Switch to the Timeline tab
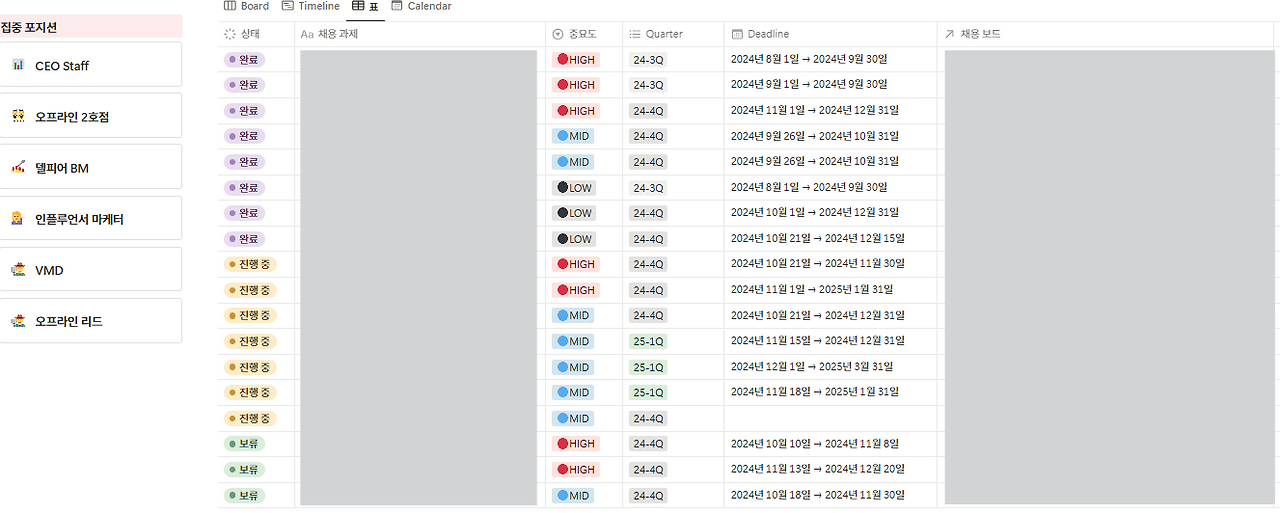1280x513 pixels. [x=311, y=6]
